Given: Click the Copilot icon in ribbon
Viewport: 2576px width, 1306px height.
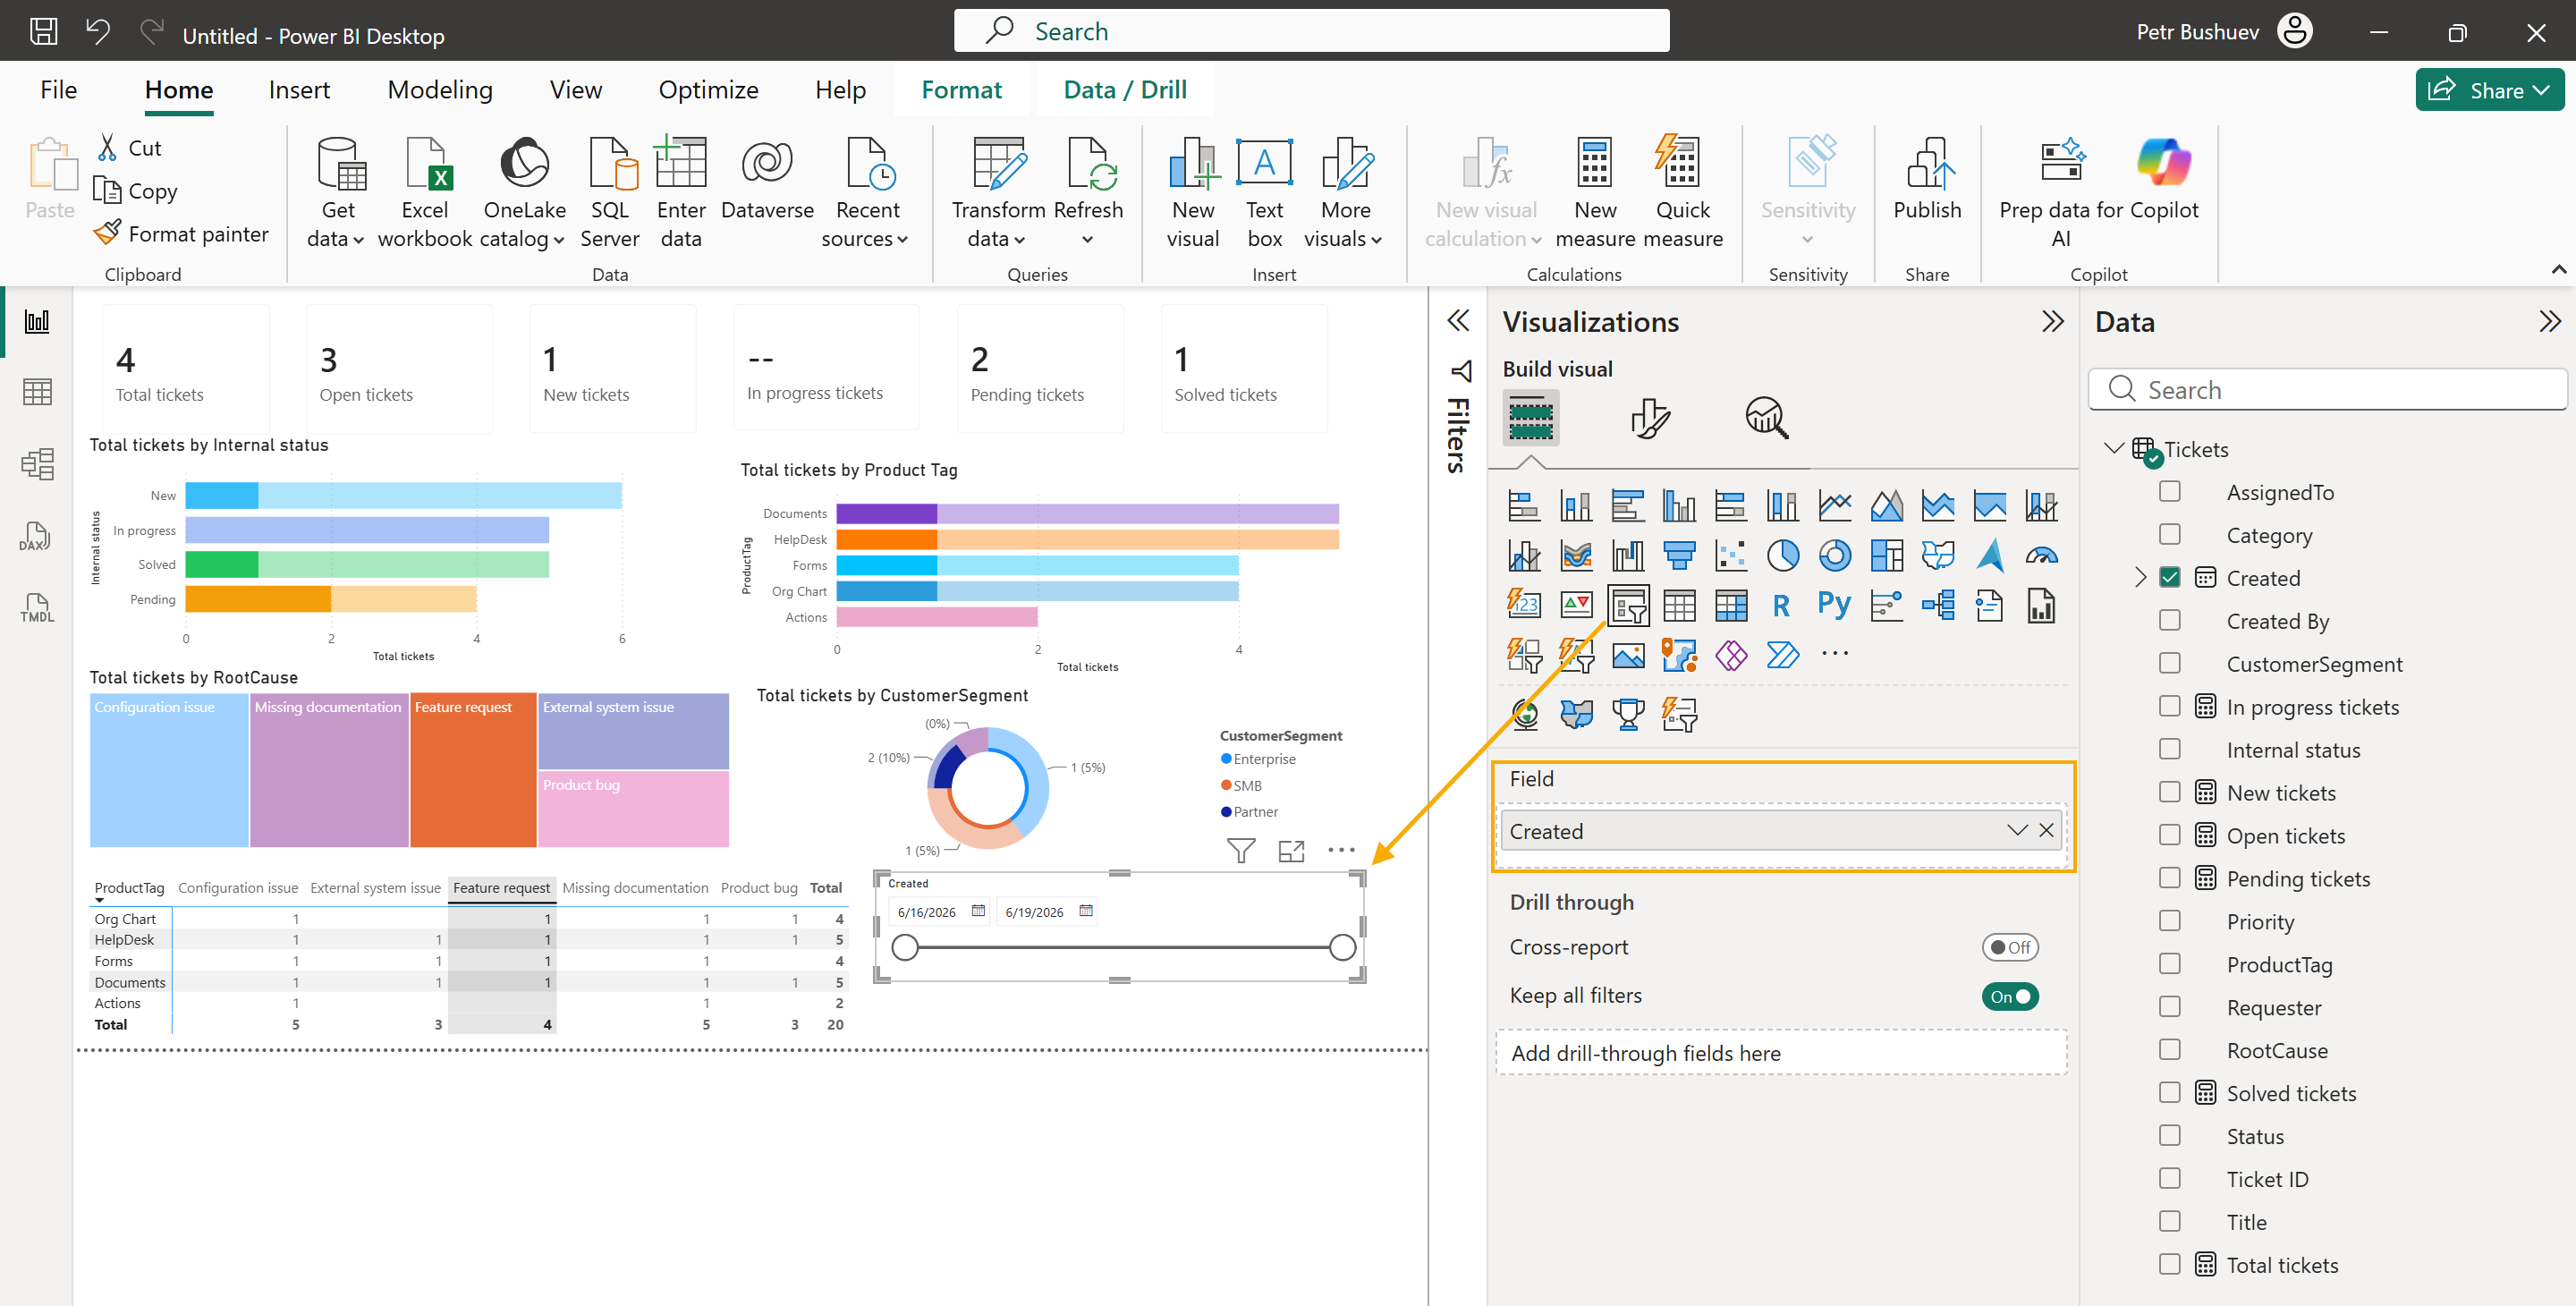Looking at the screenshot, I should 2164,162.
